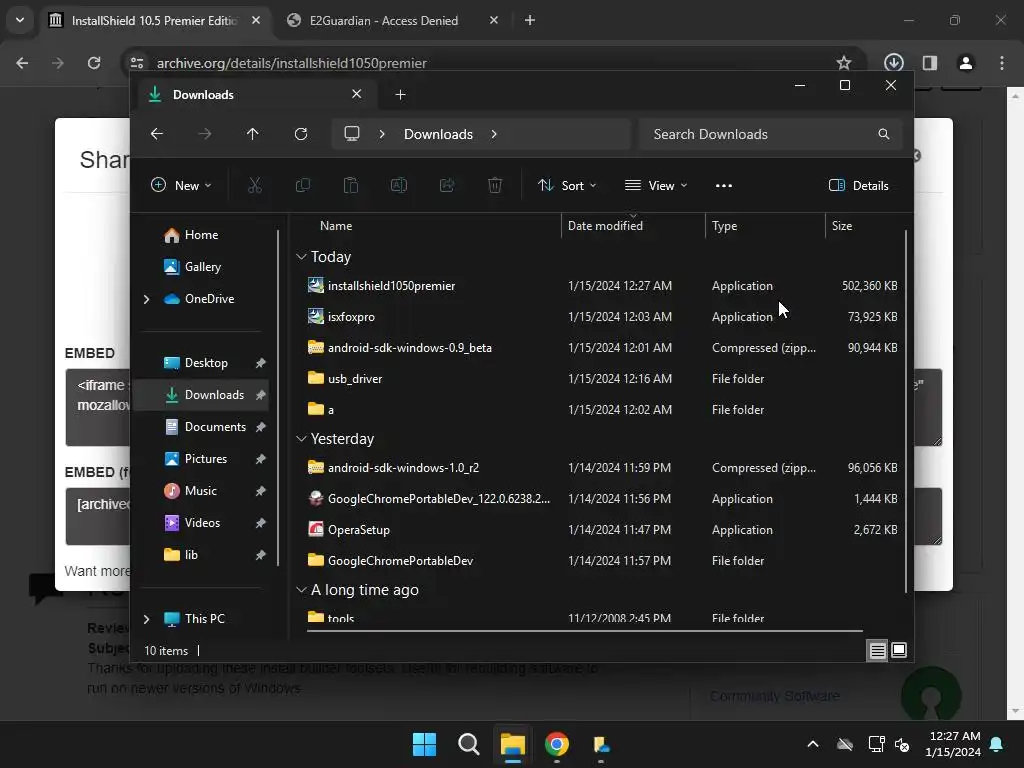
Task: Open Windows taskbar search
Action: 469,744
